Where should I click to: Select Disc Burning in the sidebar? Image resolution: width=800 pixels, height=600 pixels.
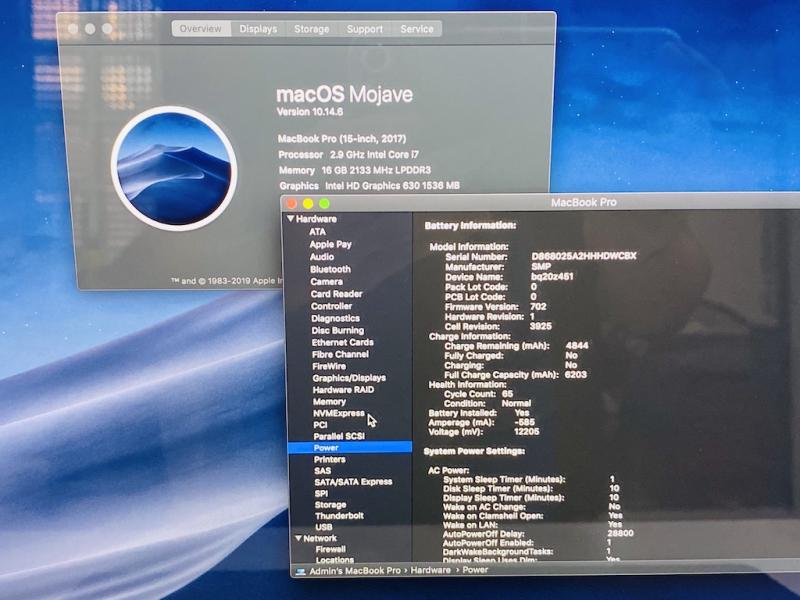[338, 331]
